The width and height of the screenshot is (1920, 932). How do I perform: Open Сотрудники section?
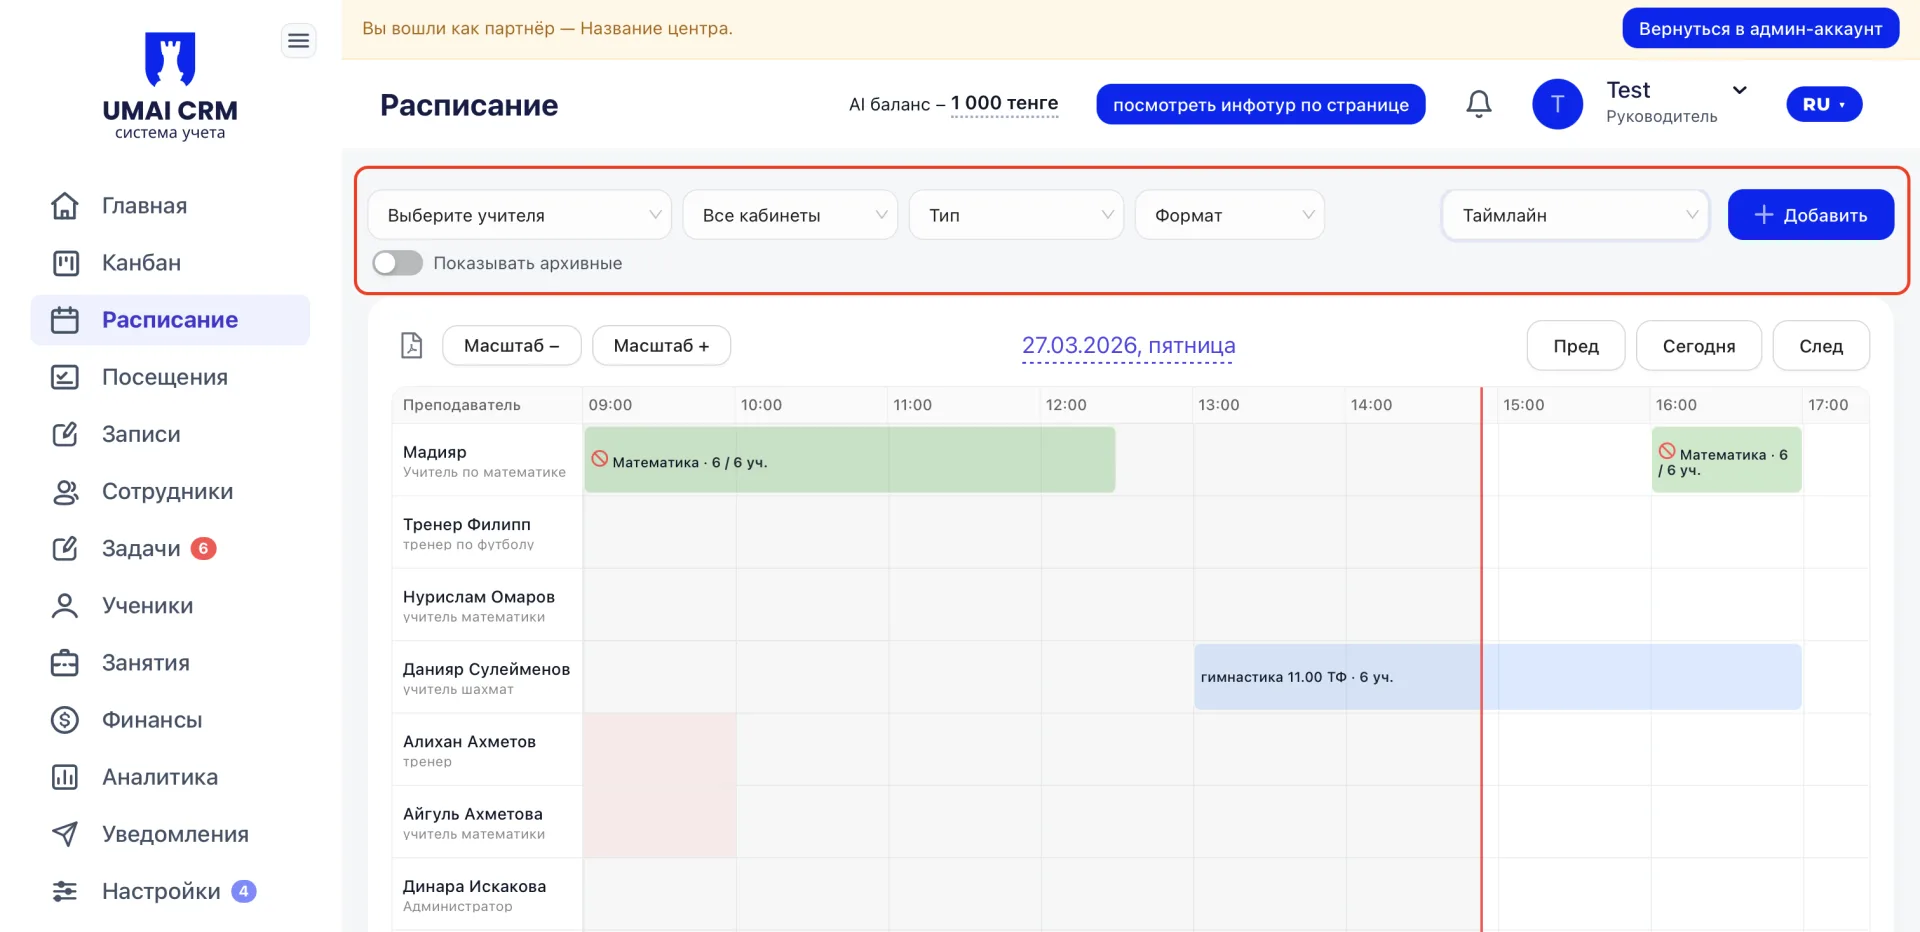tap(168, 492)
